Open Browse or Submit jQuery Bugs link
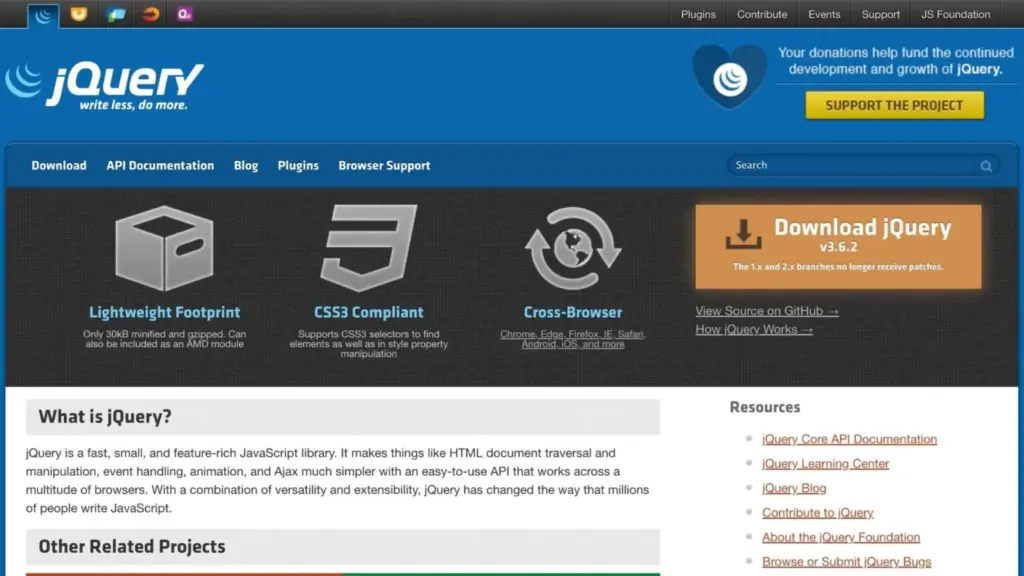 846,562
